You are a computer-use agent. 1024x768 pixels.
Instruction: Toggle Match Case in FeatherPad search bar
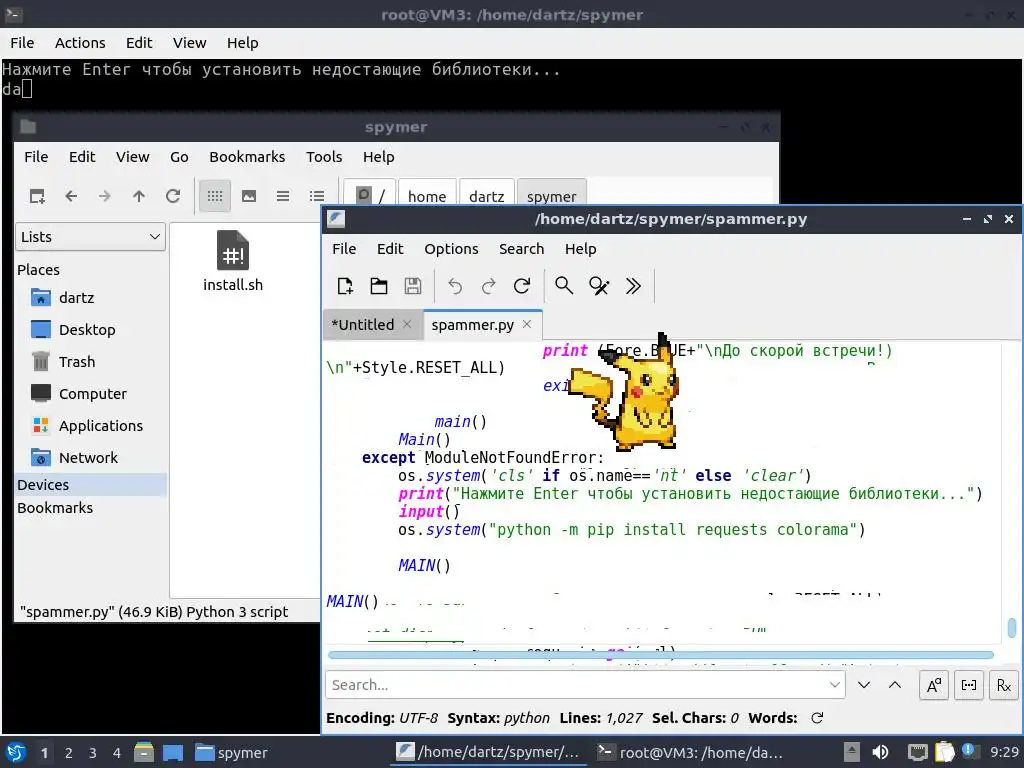[x=934, y=685]
